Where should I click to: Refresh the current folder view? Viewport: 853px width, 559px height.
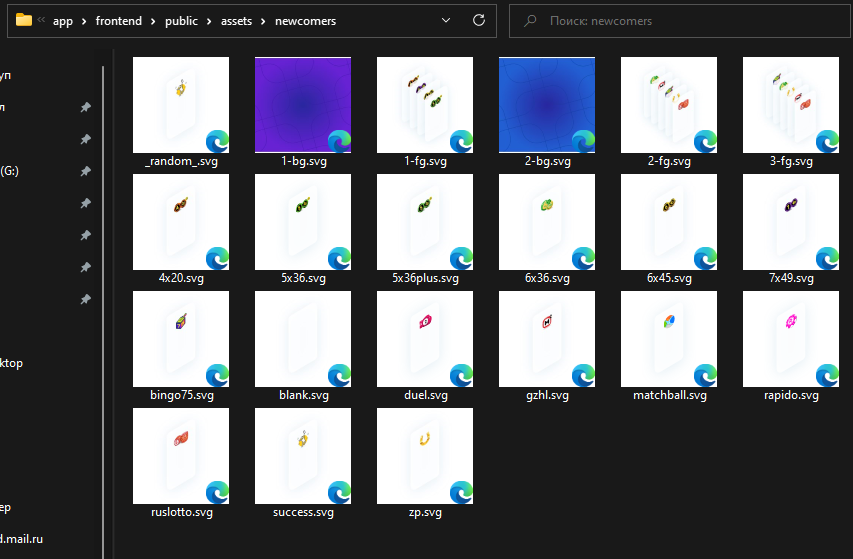point(479,20)
